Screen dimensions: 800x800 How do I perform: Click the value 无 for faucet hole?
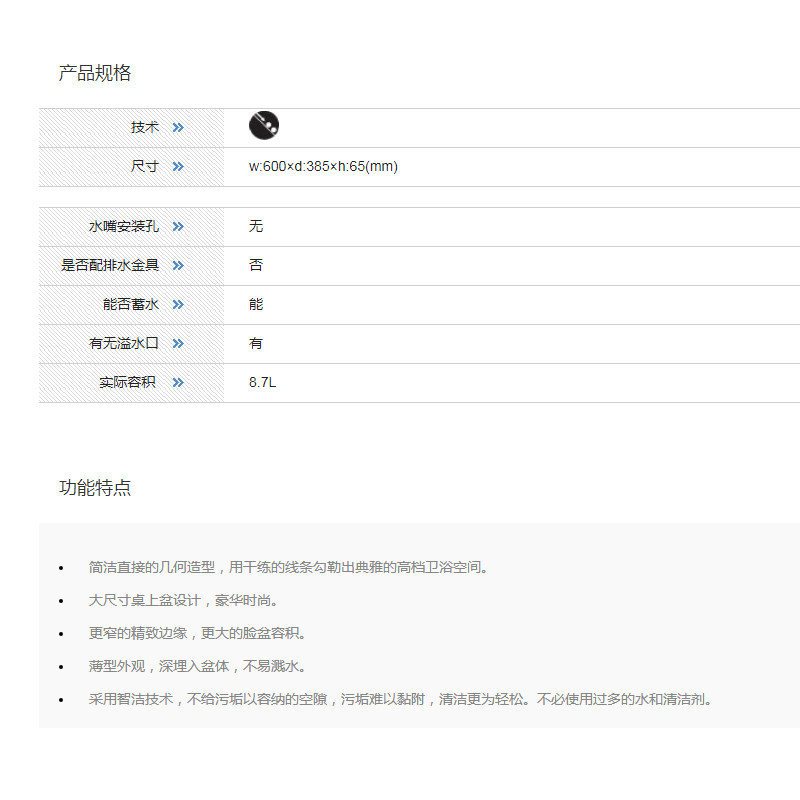click(x=256, y=226)
